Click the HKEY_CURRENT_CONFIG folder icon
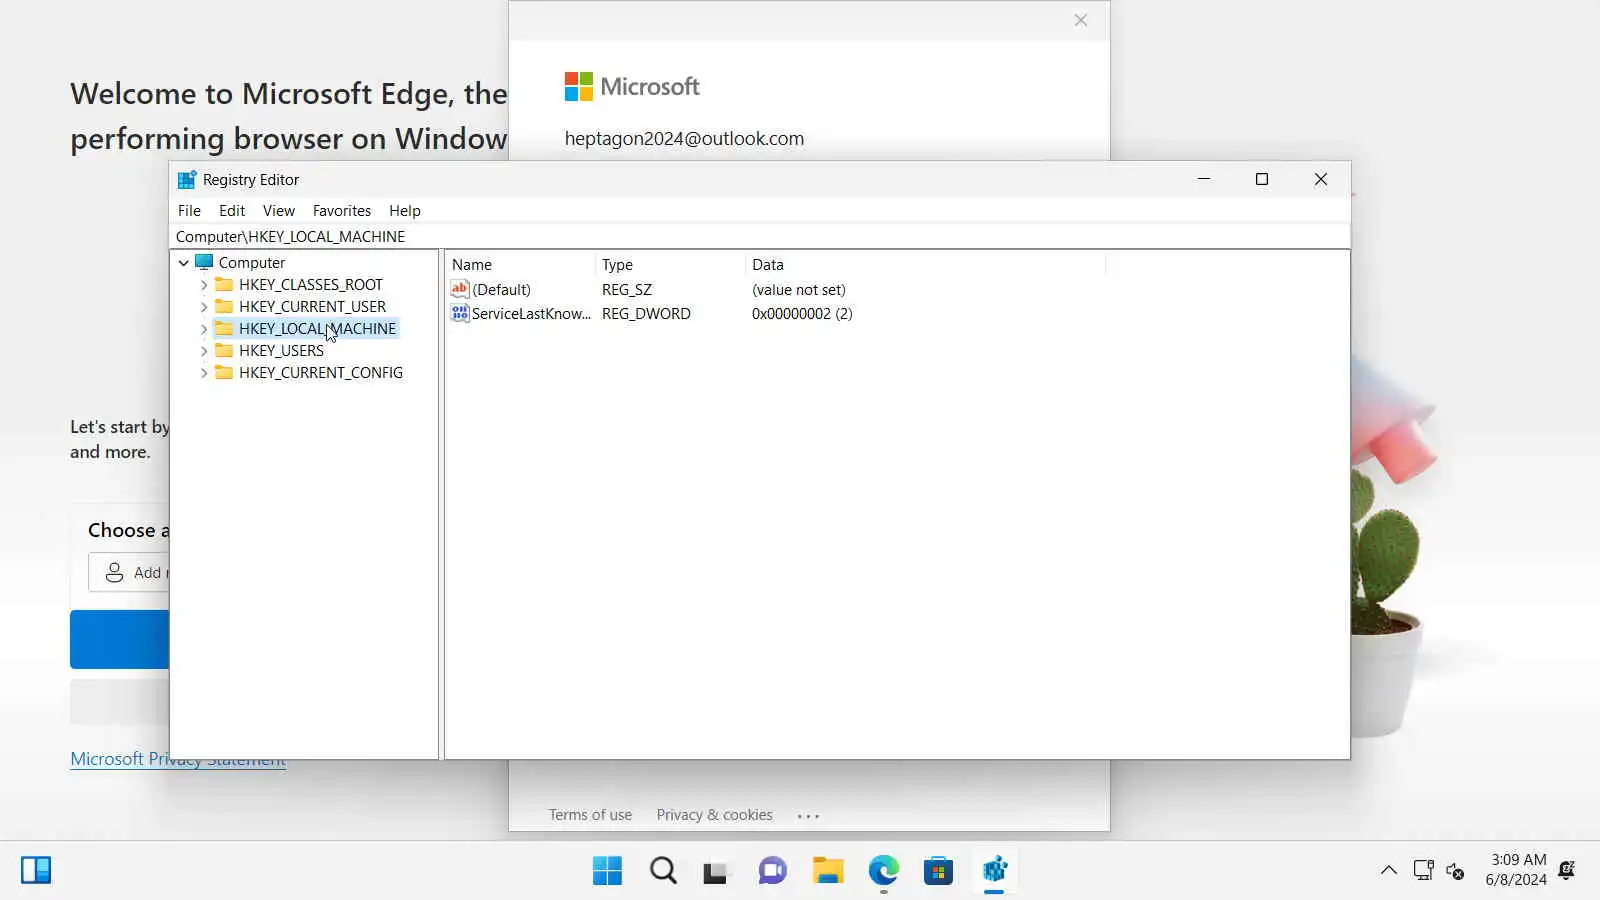1600x900 pixels. (x=224, y=373)
